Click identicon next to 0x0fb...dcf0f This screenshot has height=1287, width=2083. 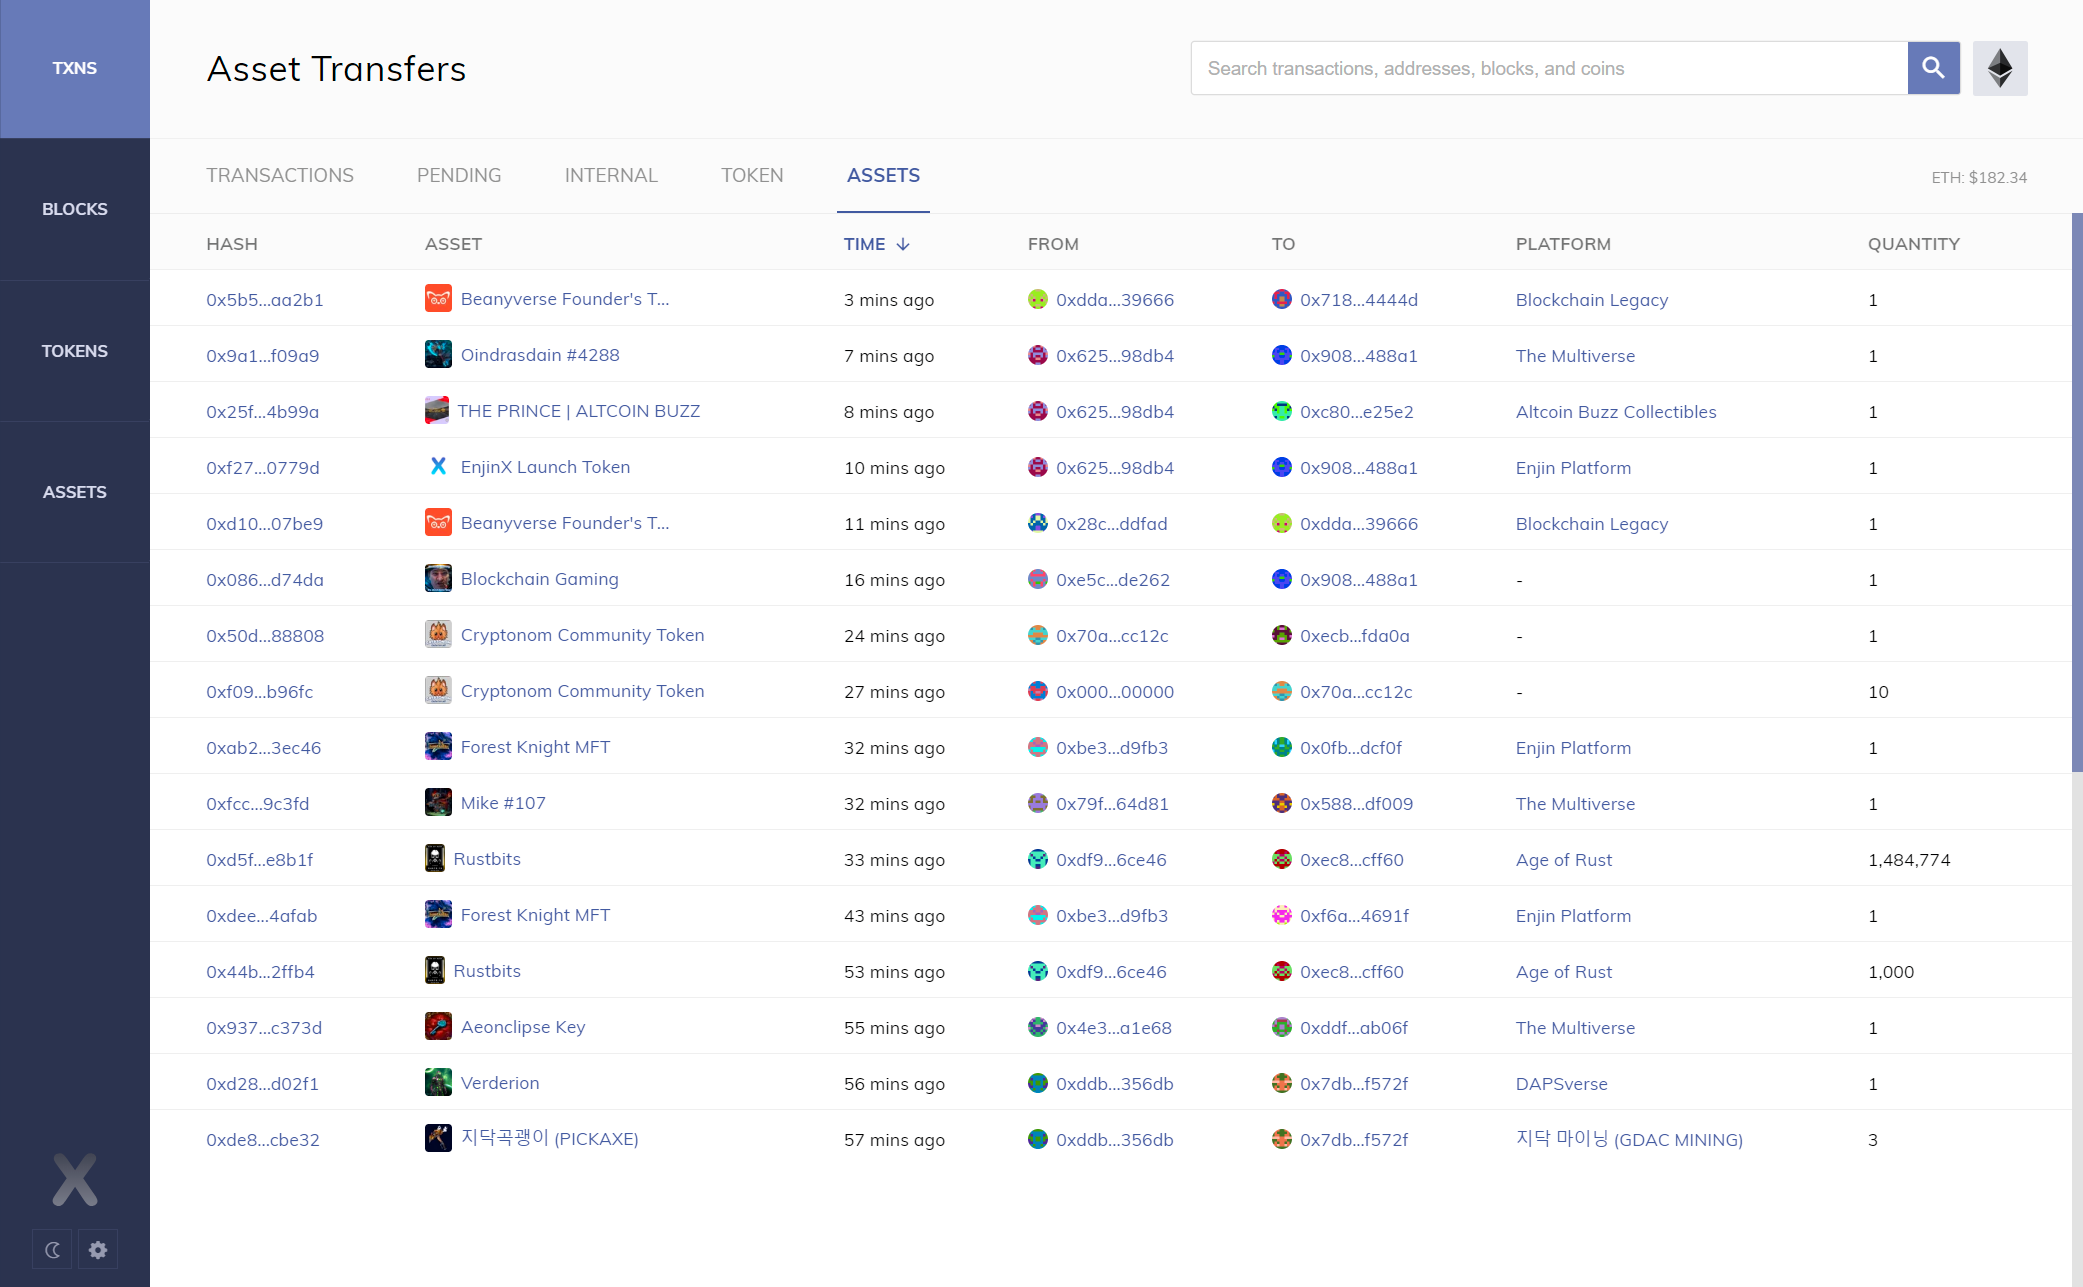click(x=1282, y=747)
